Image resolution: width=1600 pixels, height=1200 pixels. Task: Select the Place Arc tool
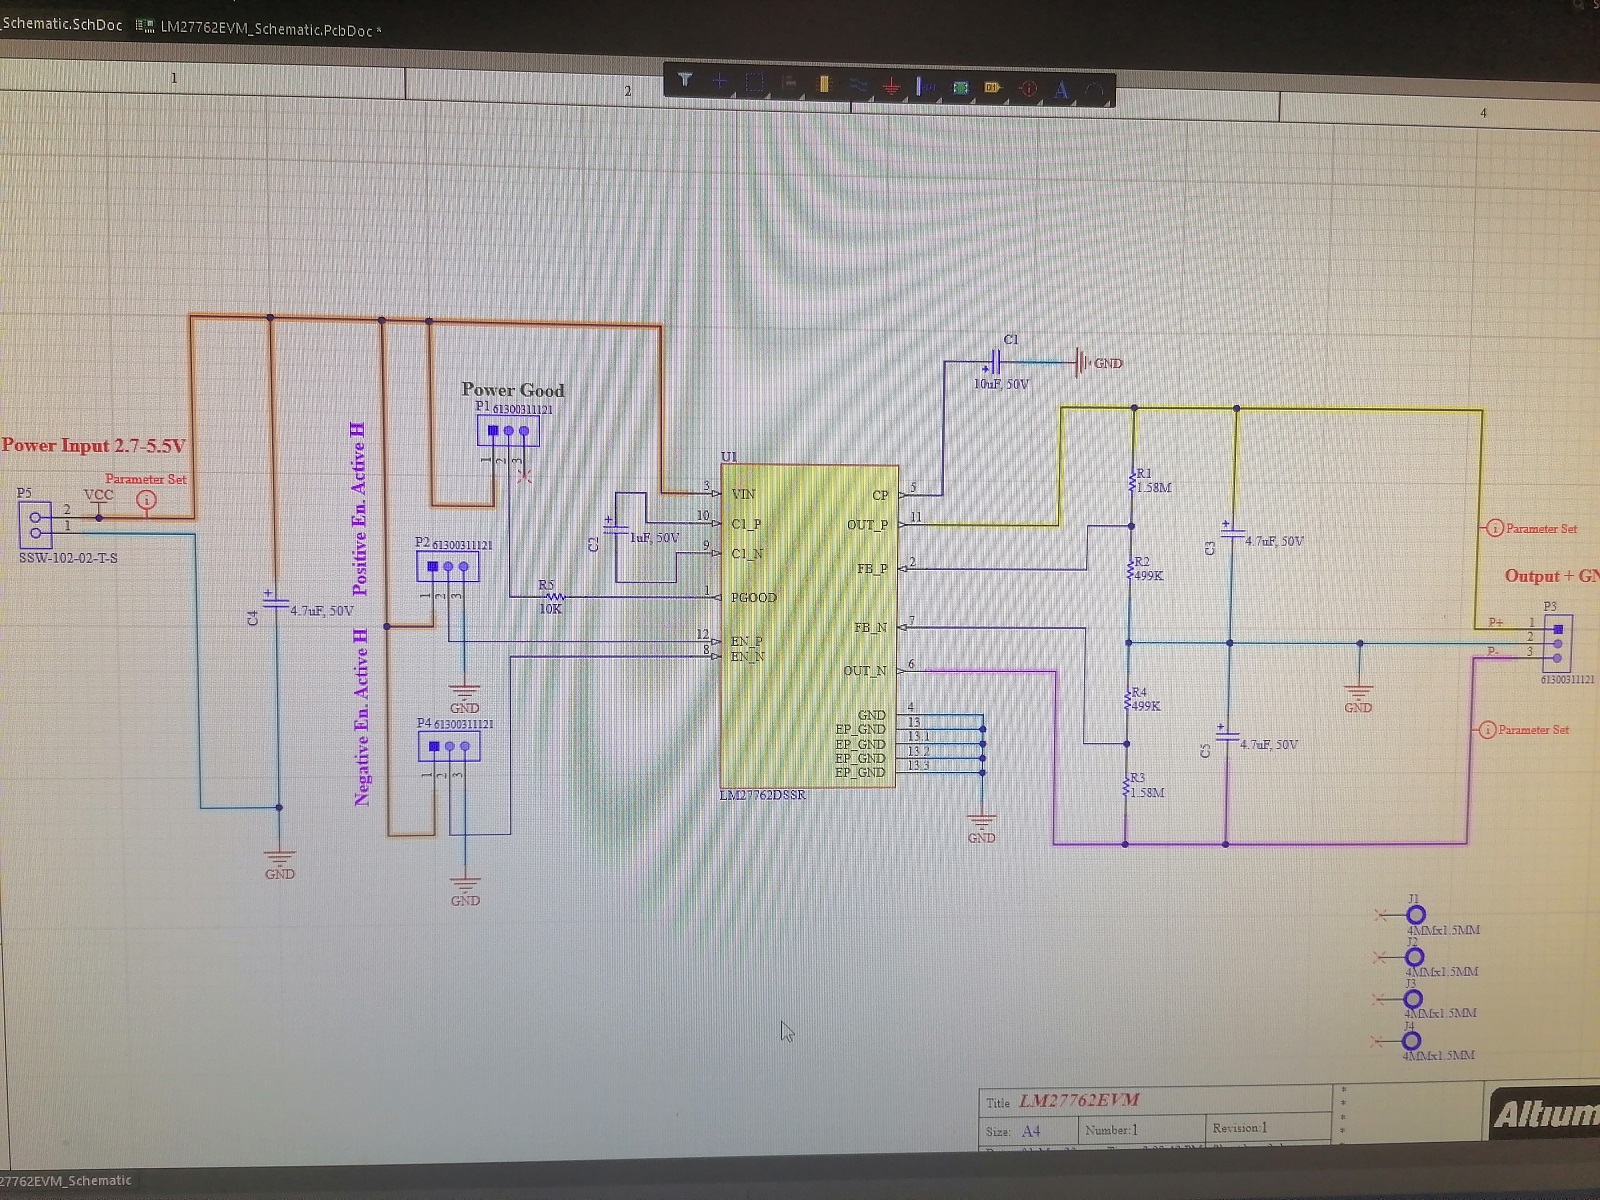point(1094,91)
